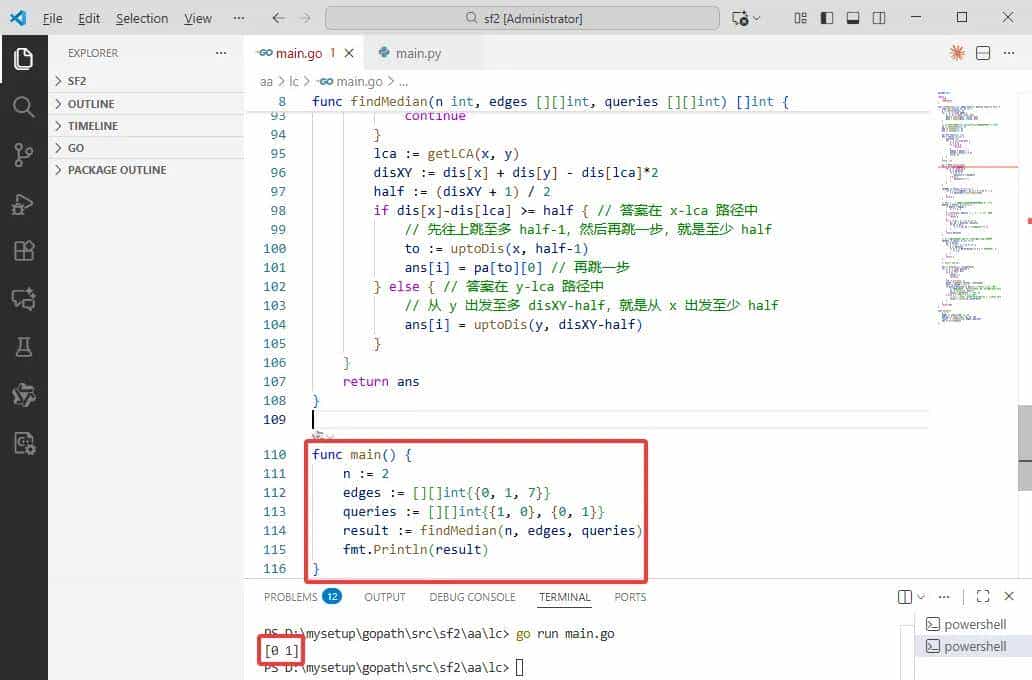Toggle the bottom panel visibility
1032x680 pixels.
point(852,18)
